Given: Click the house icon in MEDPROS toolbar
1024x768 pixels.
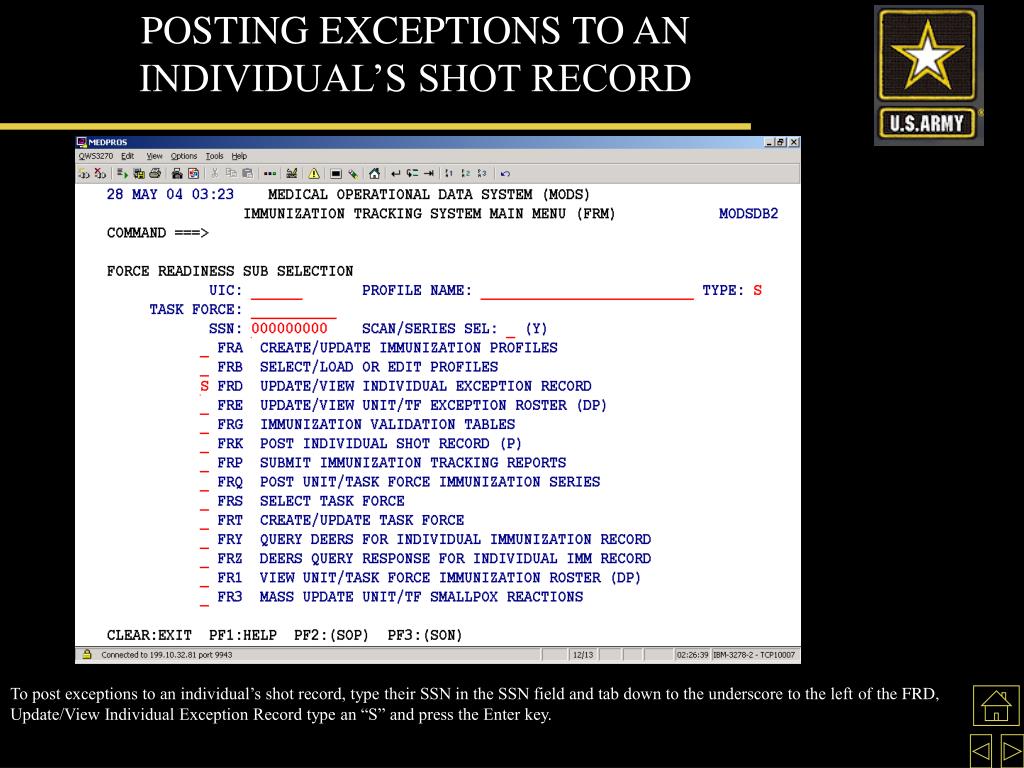Looking at the screenshot, I should [x=374, y=173].
